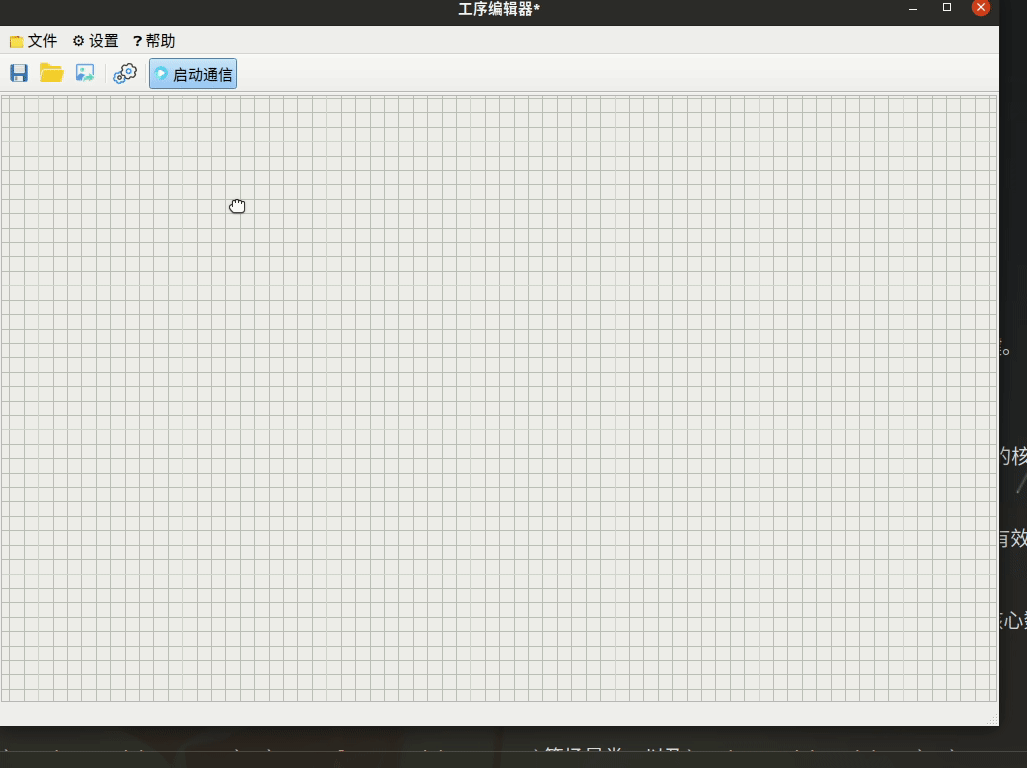This screenshot has height=768, width=1027.
Task: Open a file with the yellow folder icon
Action: [x=52, y=73]
